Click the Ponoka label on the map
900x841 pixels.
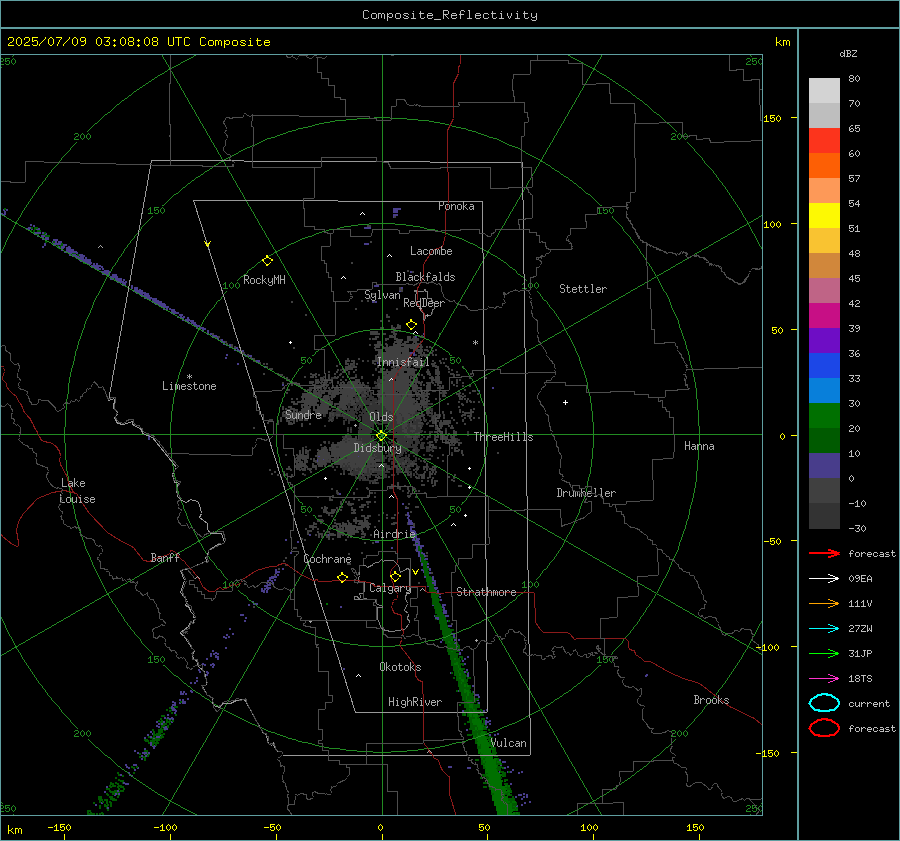click(x=456, y=206)
